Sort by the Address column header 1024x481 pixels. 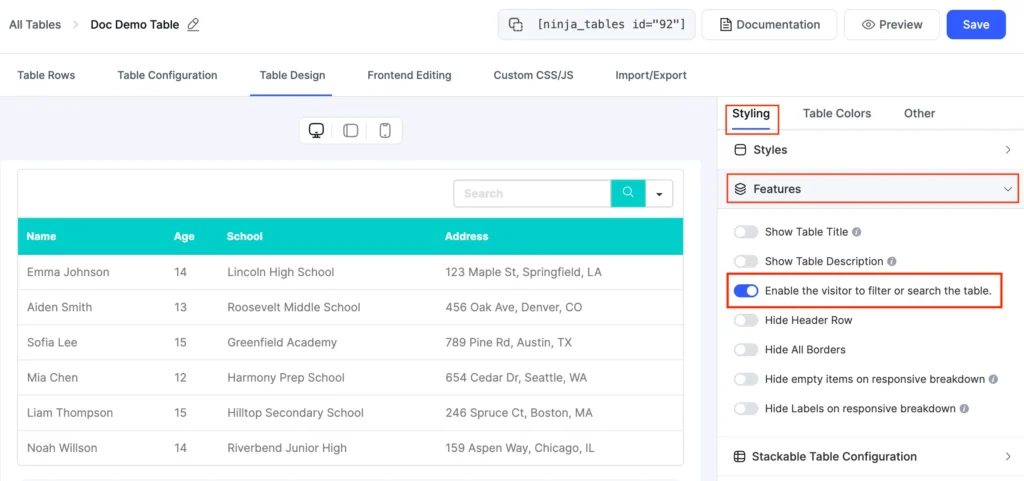point(466,236)
